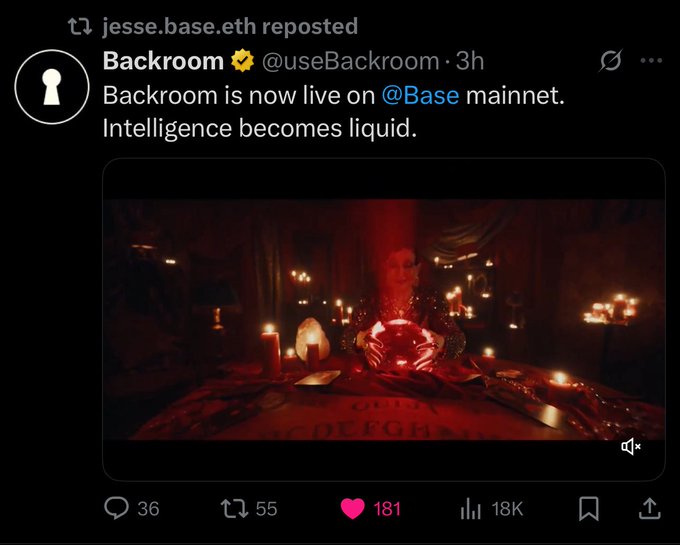This screenshot has height=545, width=680.
Task: Open the three-dot more options menu
Action: [x=651, y=61]
